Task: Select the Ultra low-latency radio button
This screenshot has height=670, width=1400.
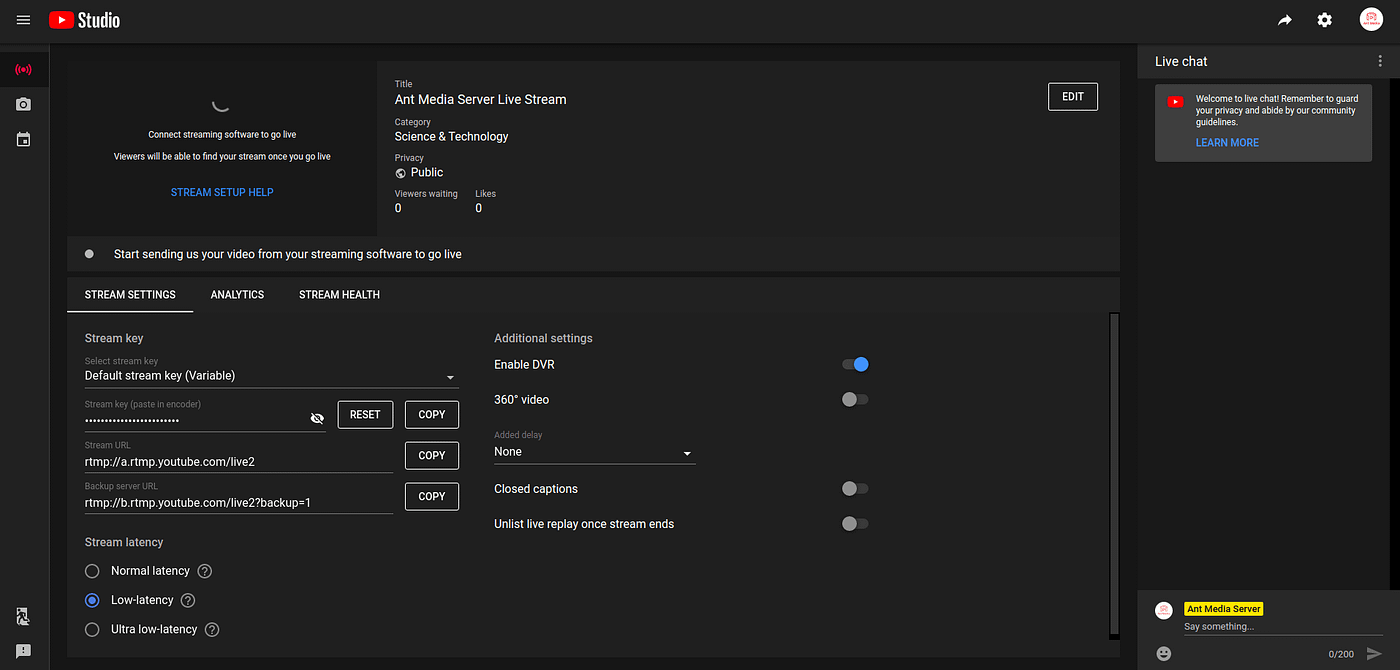Action: (x=92, y=629)
